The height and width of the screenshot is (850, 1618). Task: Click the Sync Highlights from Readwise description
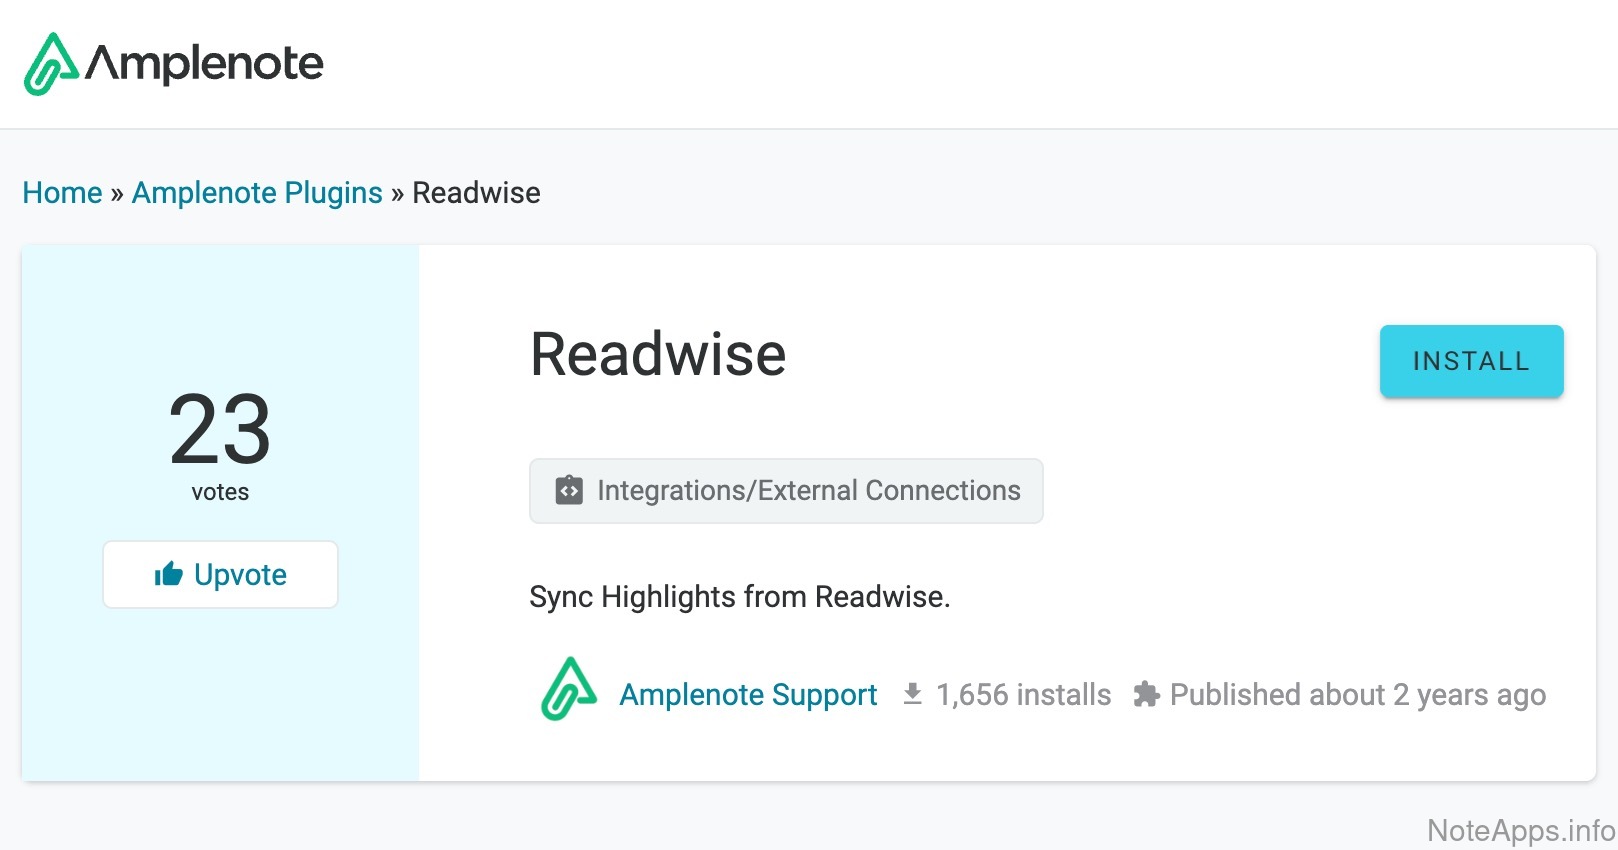(739, 597)
